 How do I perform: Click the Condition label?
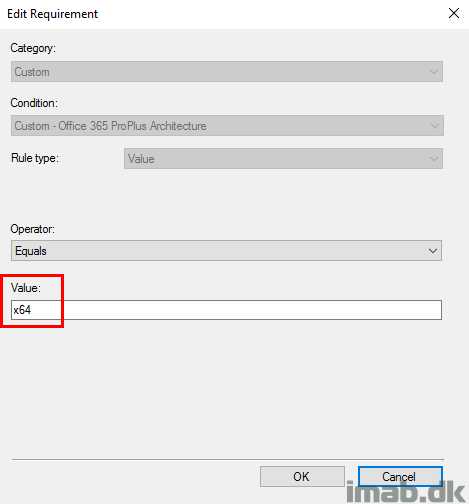34,103
